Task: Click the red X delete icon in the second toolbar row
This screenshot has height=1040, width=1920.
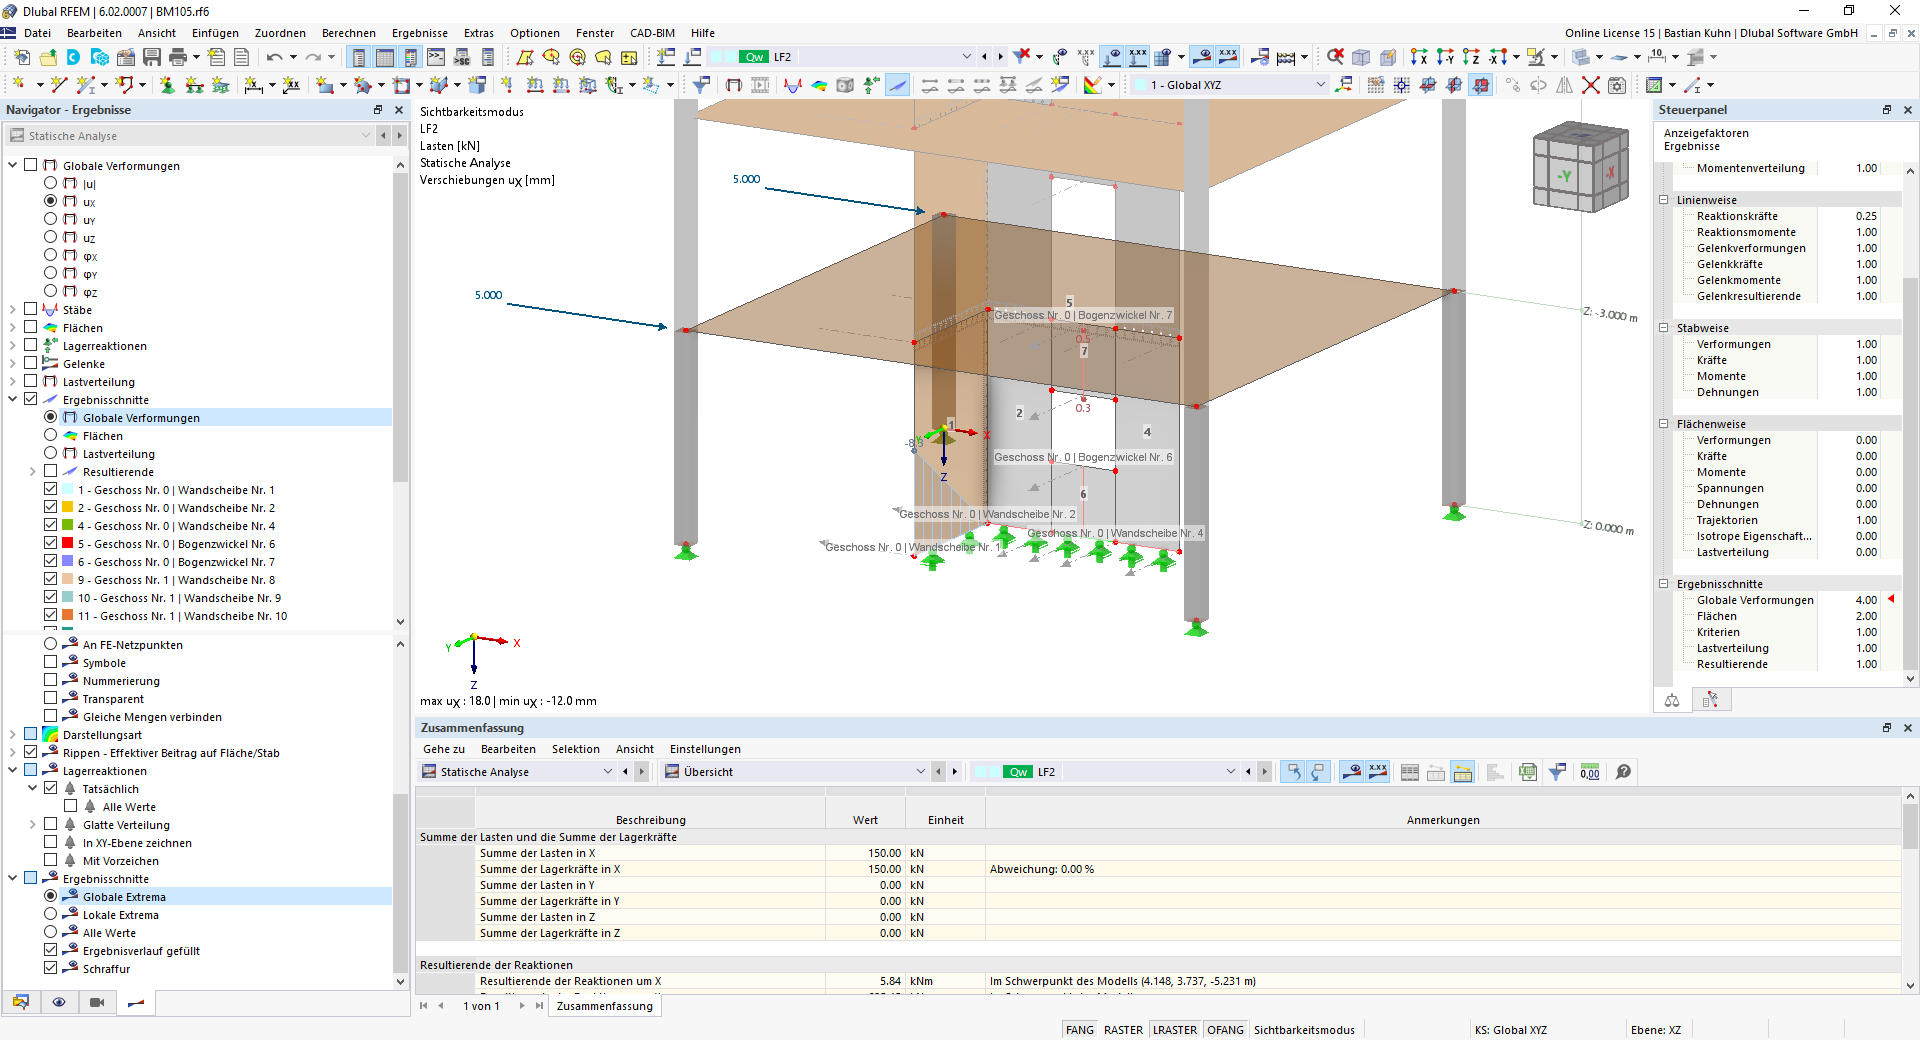Action: point(1591,85)
